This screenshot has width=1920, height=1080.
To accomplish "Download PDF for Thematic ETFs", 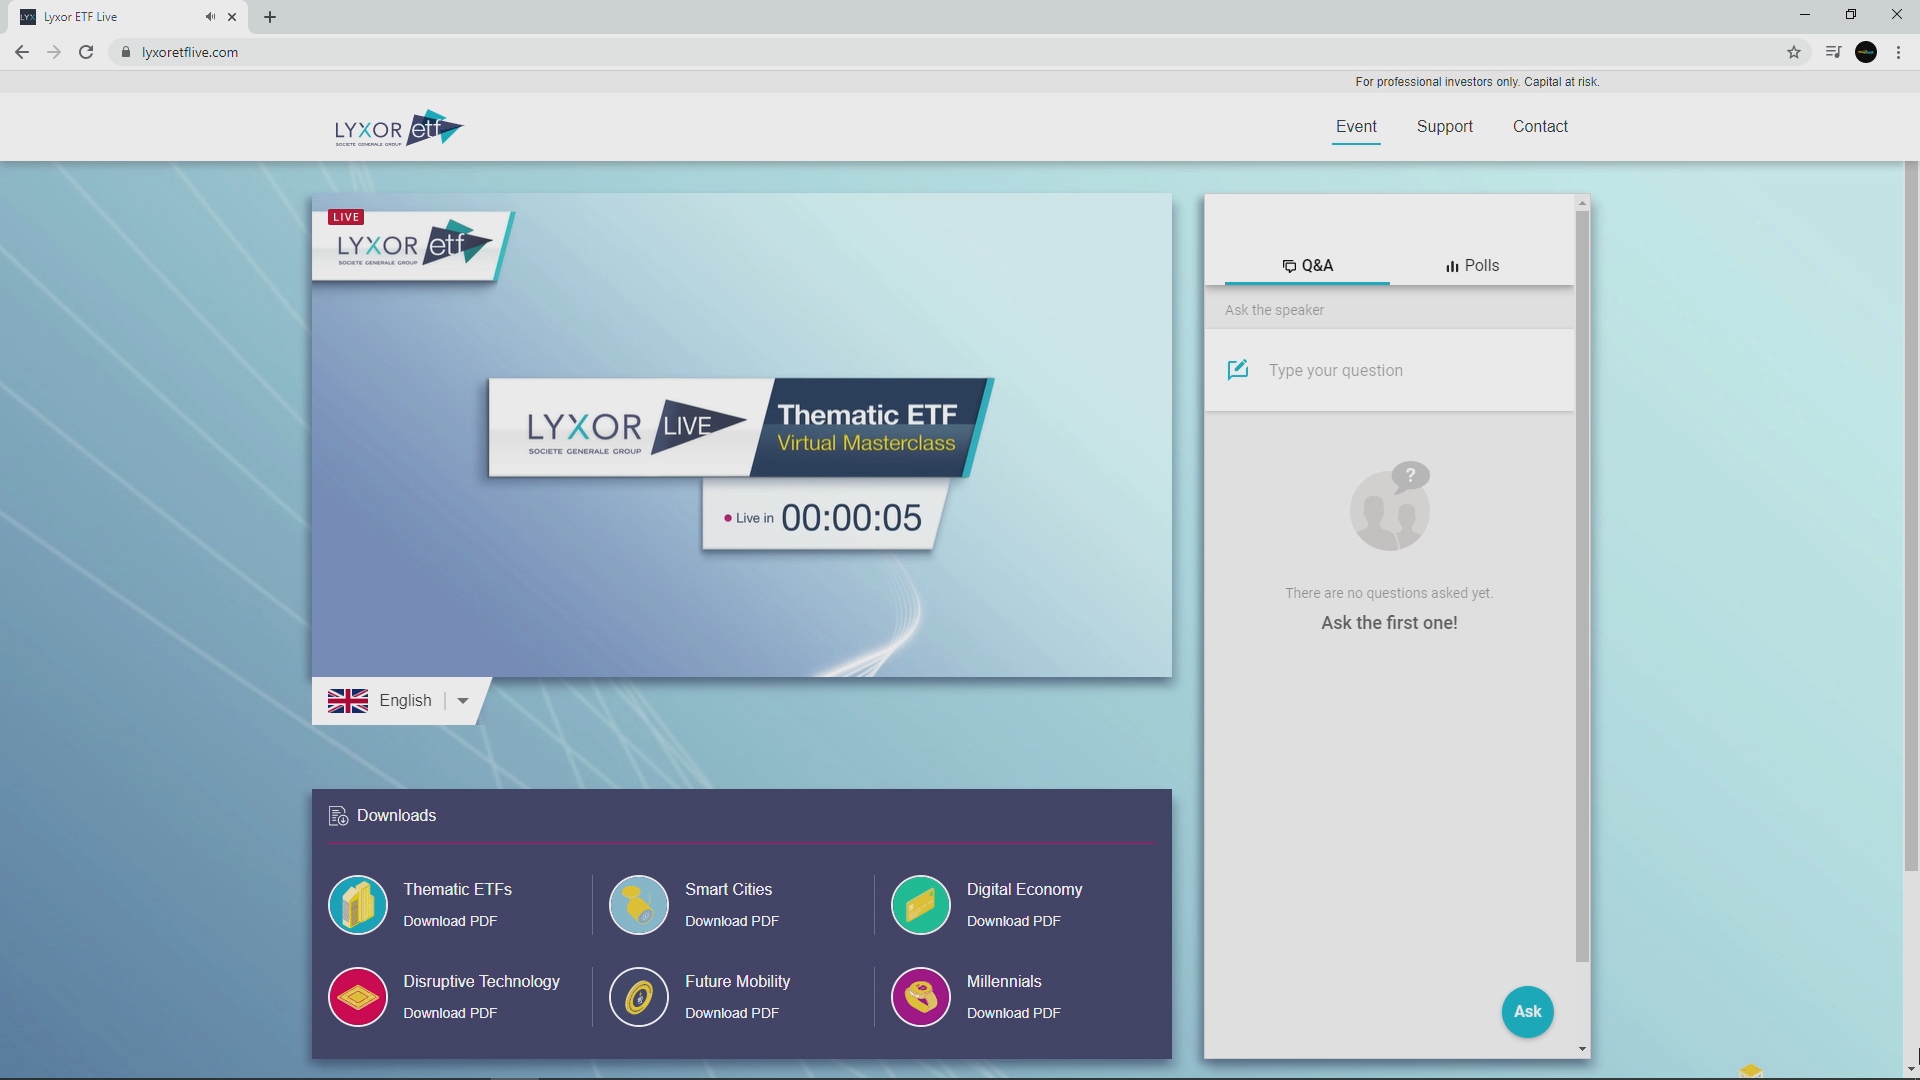I will coord(450,921).
